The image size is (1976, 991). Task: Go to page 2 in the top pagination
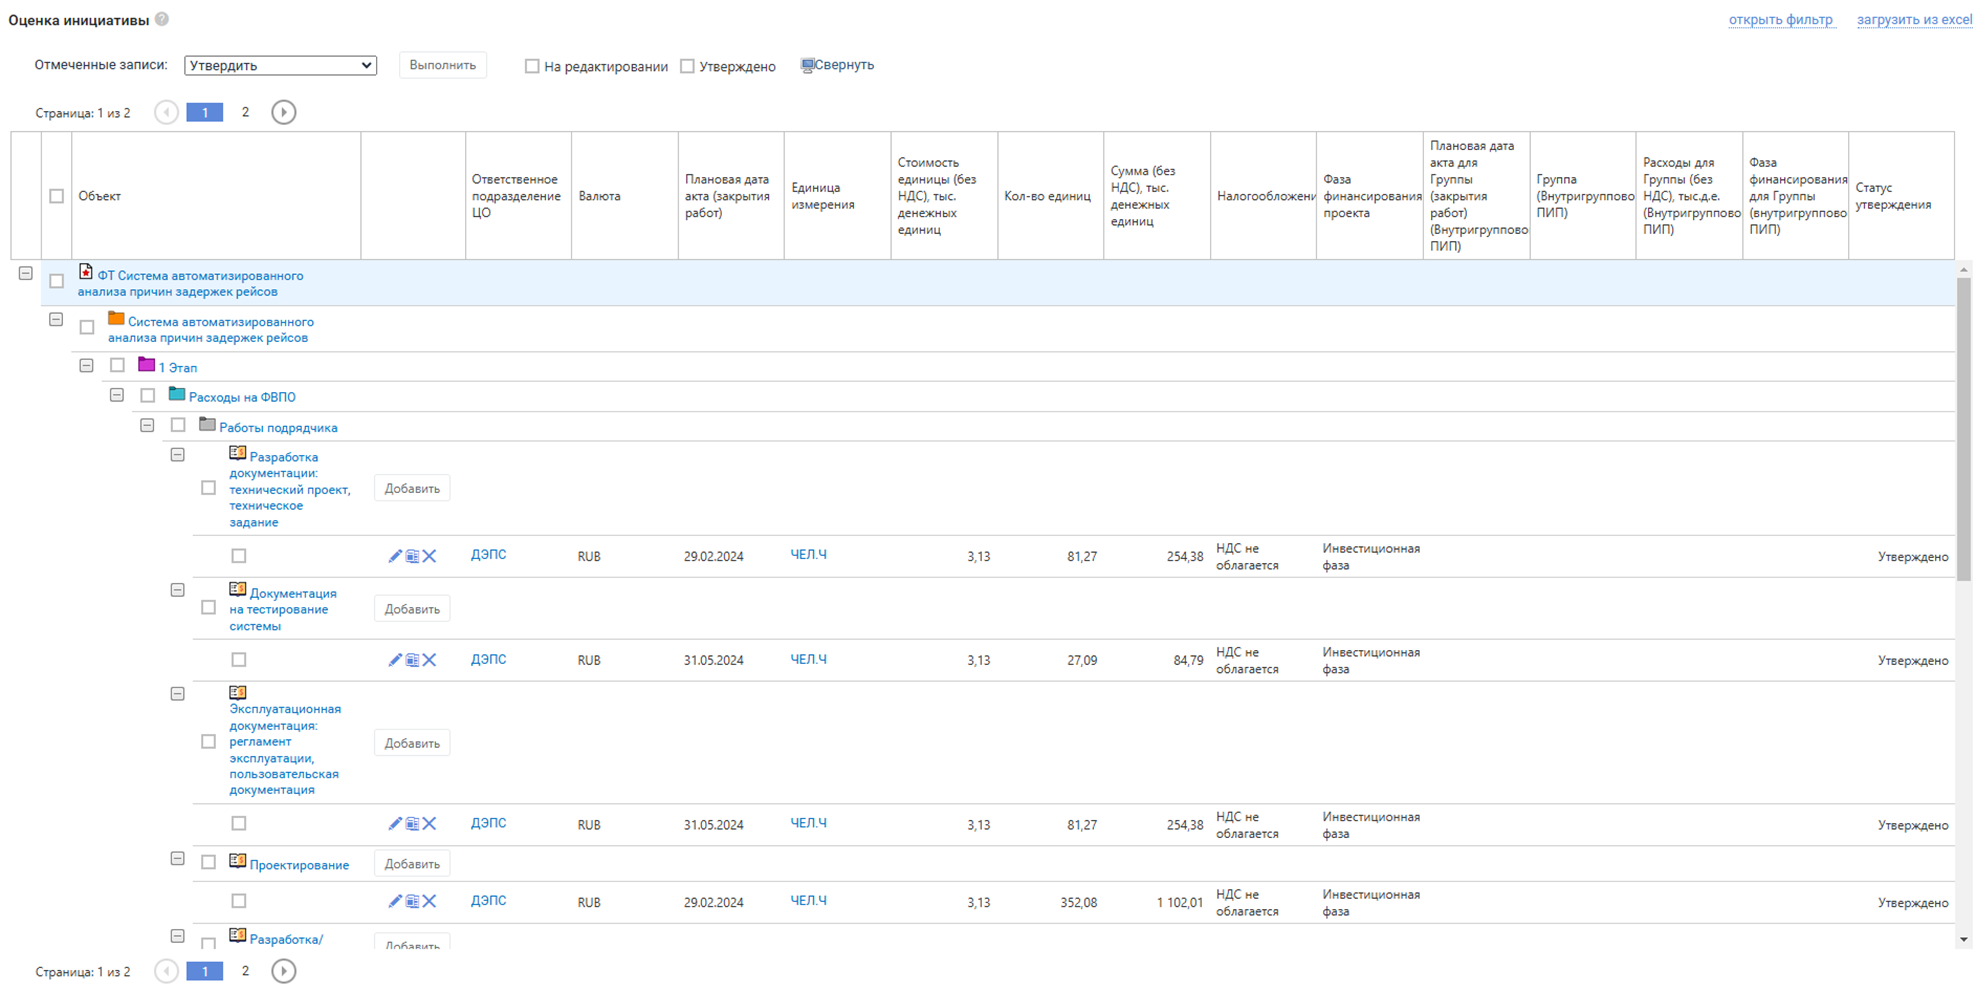click(245, 112)
